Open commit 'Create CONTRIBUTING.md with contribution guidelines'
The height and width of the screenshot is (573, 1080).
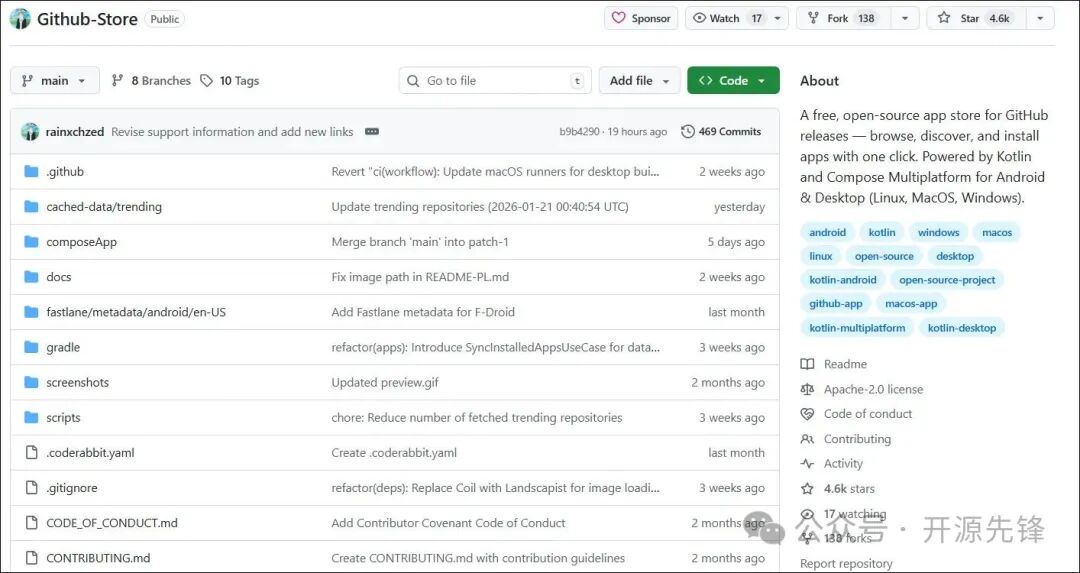point(478,558)
